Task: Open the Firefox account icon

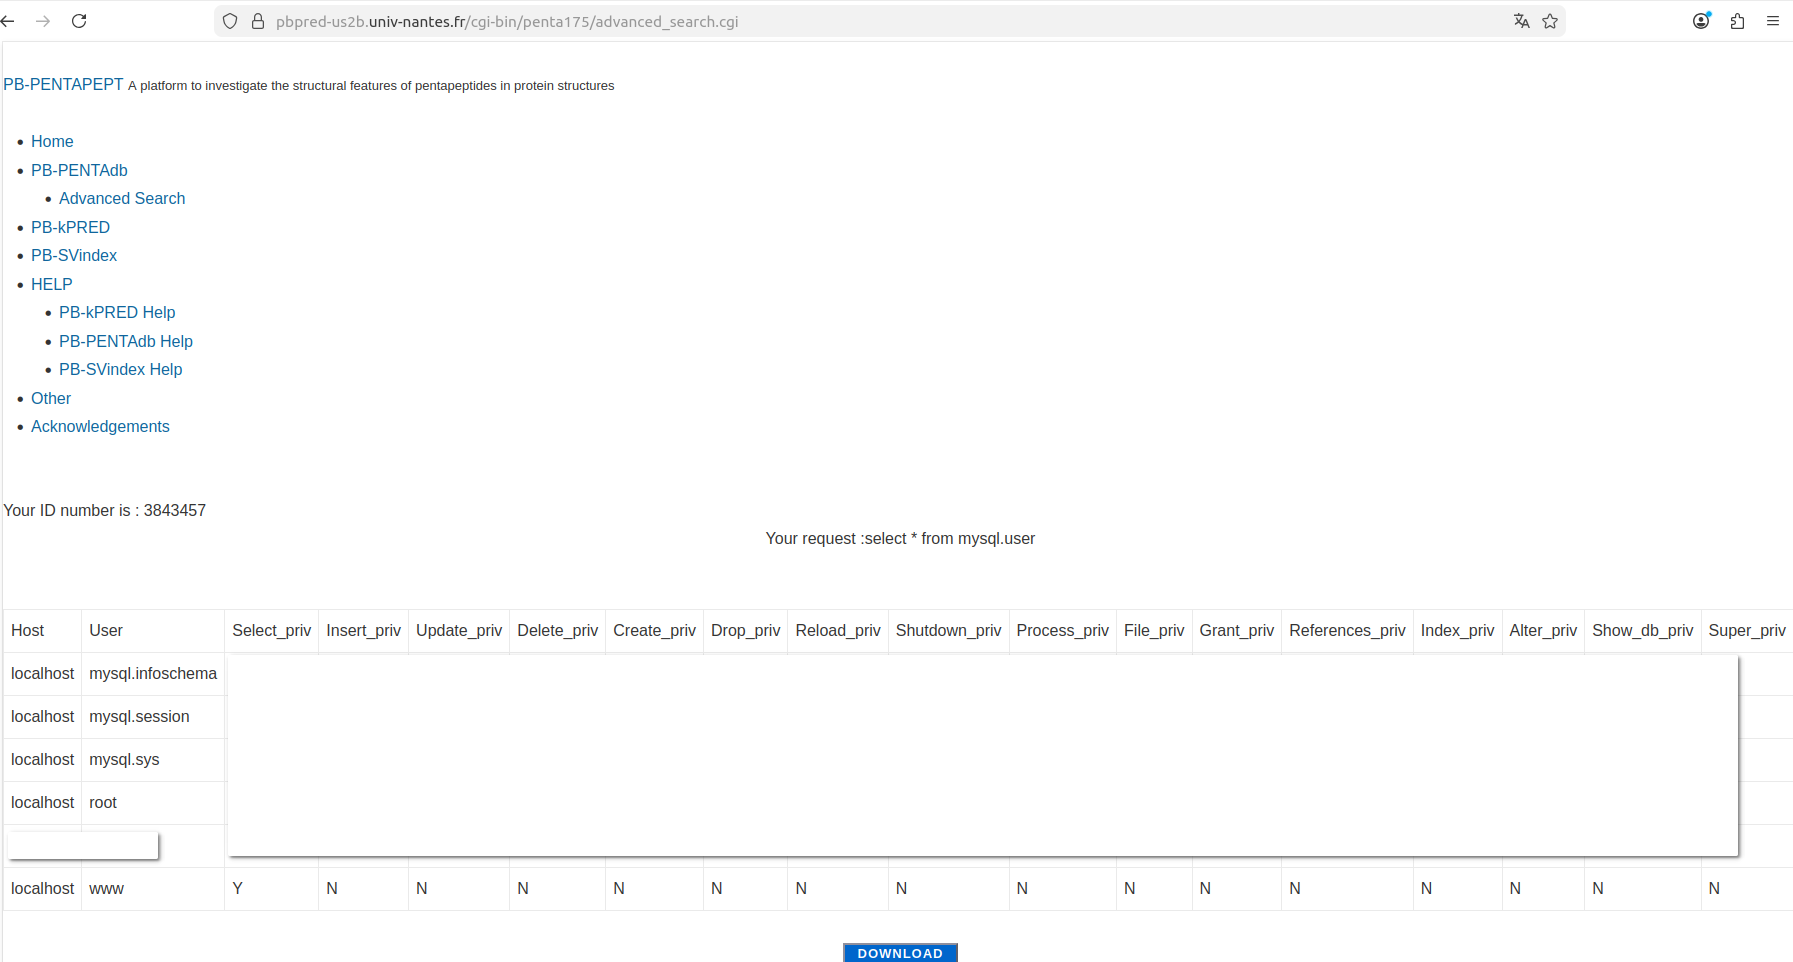Action: [1701, 21]
